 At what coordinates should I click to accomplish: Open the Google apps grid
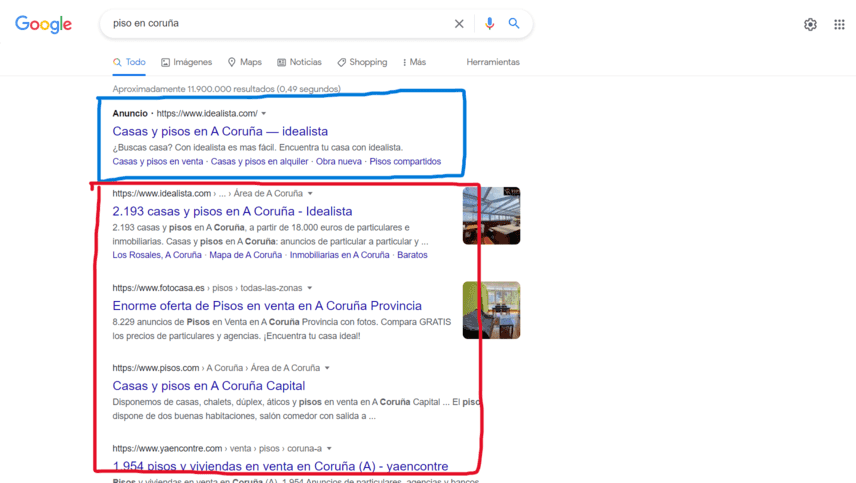pyautogui.click(x=839, y=25)
